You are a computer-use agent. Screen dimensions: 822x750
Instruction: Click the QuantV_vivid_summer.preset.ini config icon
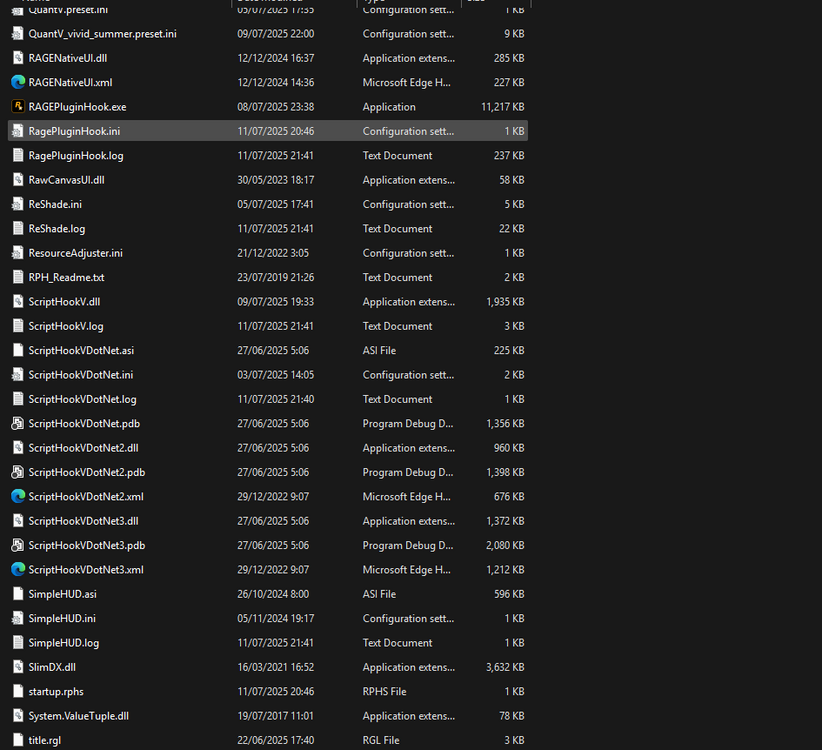coord(18,33)
